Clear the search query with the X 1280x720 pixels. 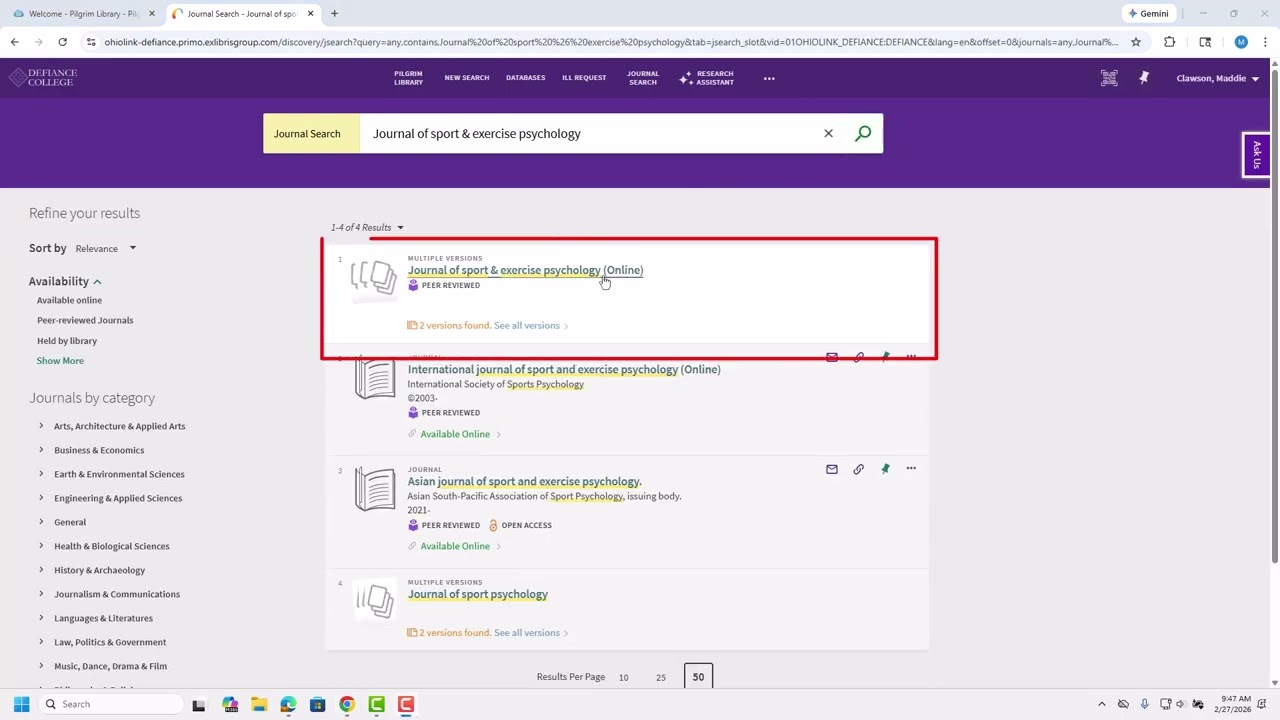pos(828,133)
